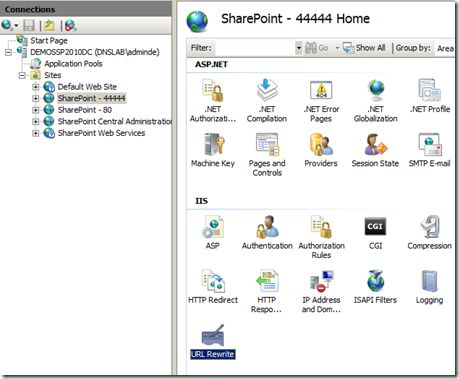Image resolution: width=459 pixels, height=379 pixels.
Task: Select SharePoint - 80 site
Action: click(85, 110)
